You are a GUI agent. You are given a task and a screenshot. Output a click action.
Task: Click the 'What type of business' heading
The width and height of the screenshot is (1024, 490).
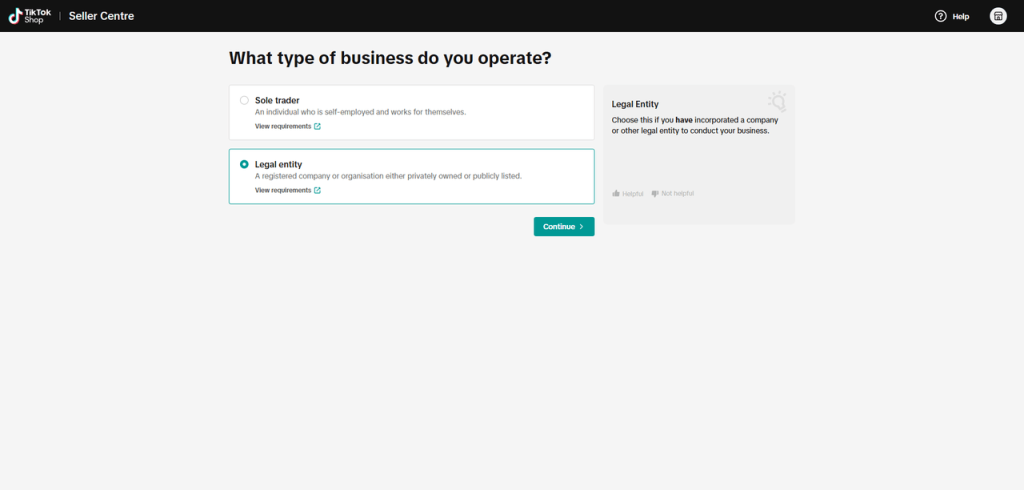point(390,58)
